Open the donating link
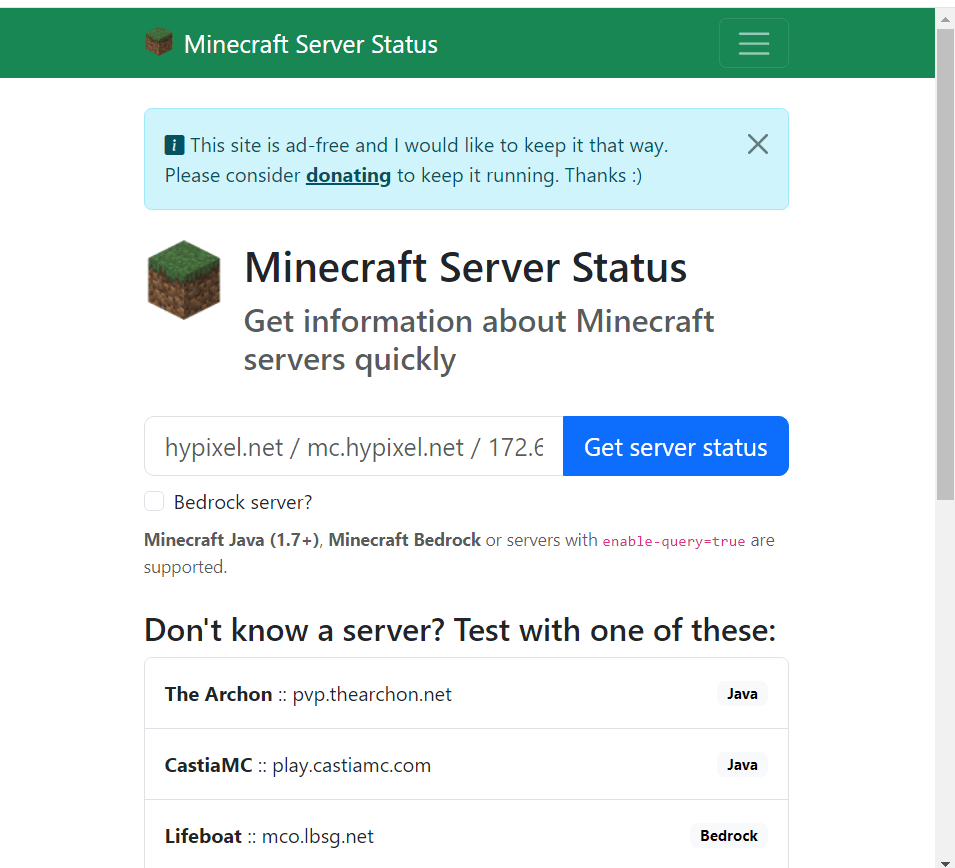Image resolution: width=955 pixels, height=868 pixels. click(348, 175)
